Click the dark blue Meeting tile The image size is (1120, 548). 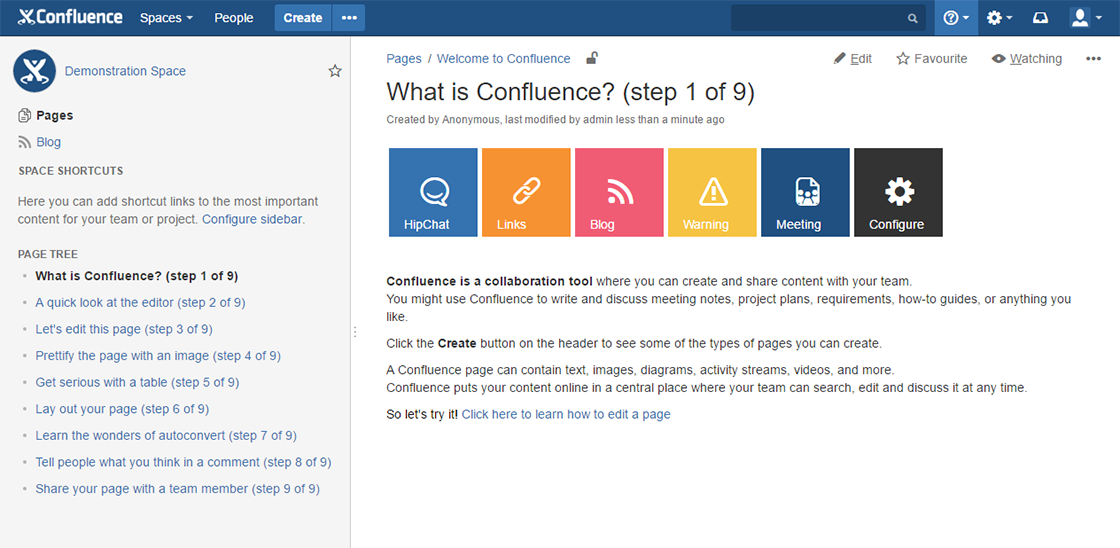coord(805,192)
